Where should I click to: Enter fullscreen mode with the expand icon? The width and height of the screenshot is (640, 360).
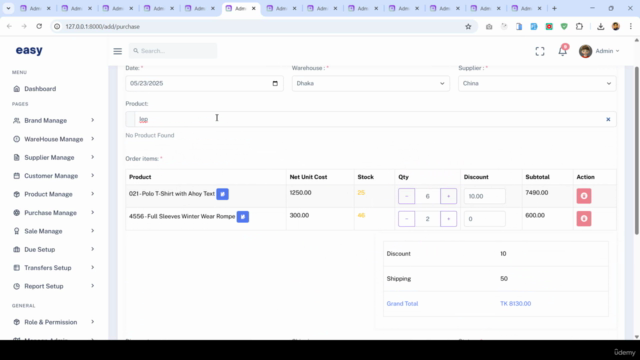click(540, 51)
